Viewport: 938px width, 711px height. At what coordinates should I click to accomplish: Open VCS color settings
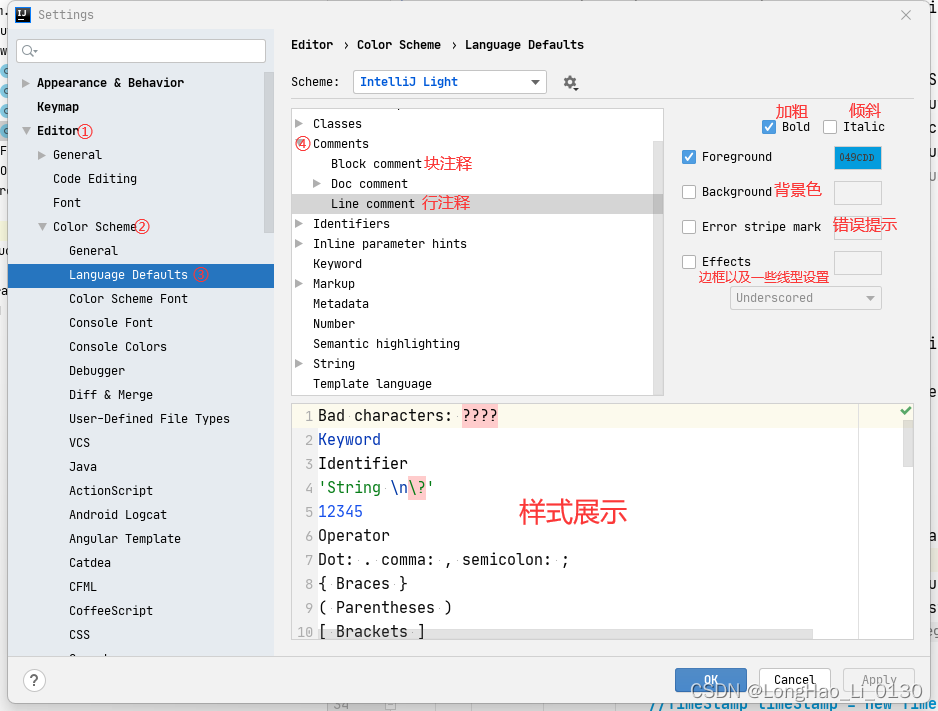79,443
